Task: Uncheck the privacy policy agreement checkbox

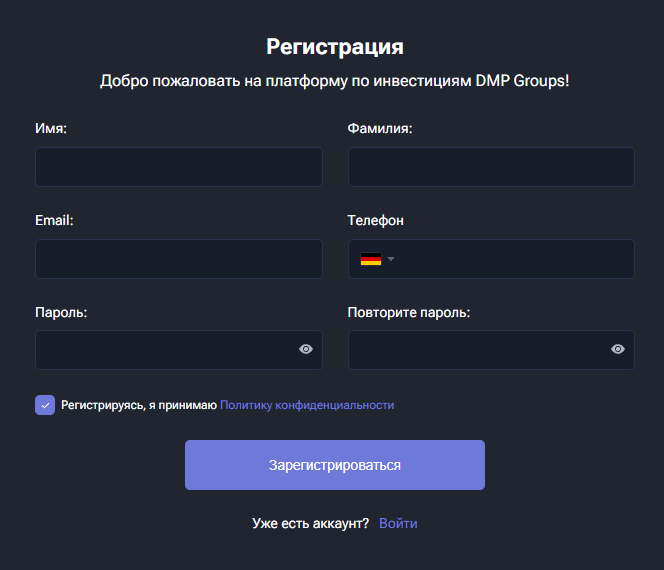Action: (x=45, y=405)
